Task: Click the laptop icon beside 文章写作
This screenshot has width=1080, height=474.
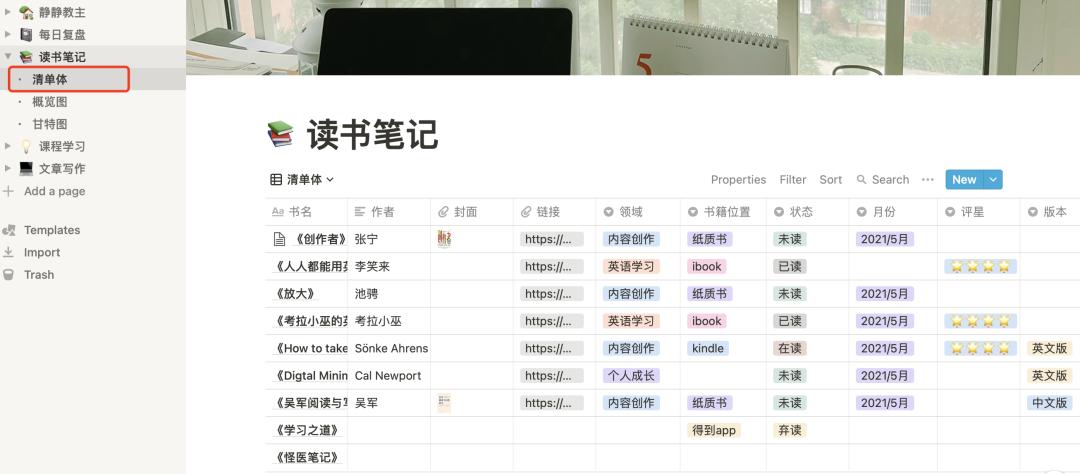Action: tap(26, 168)
